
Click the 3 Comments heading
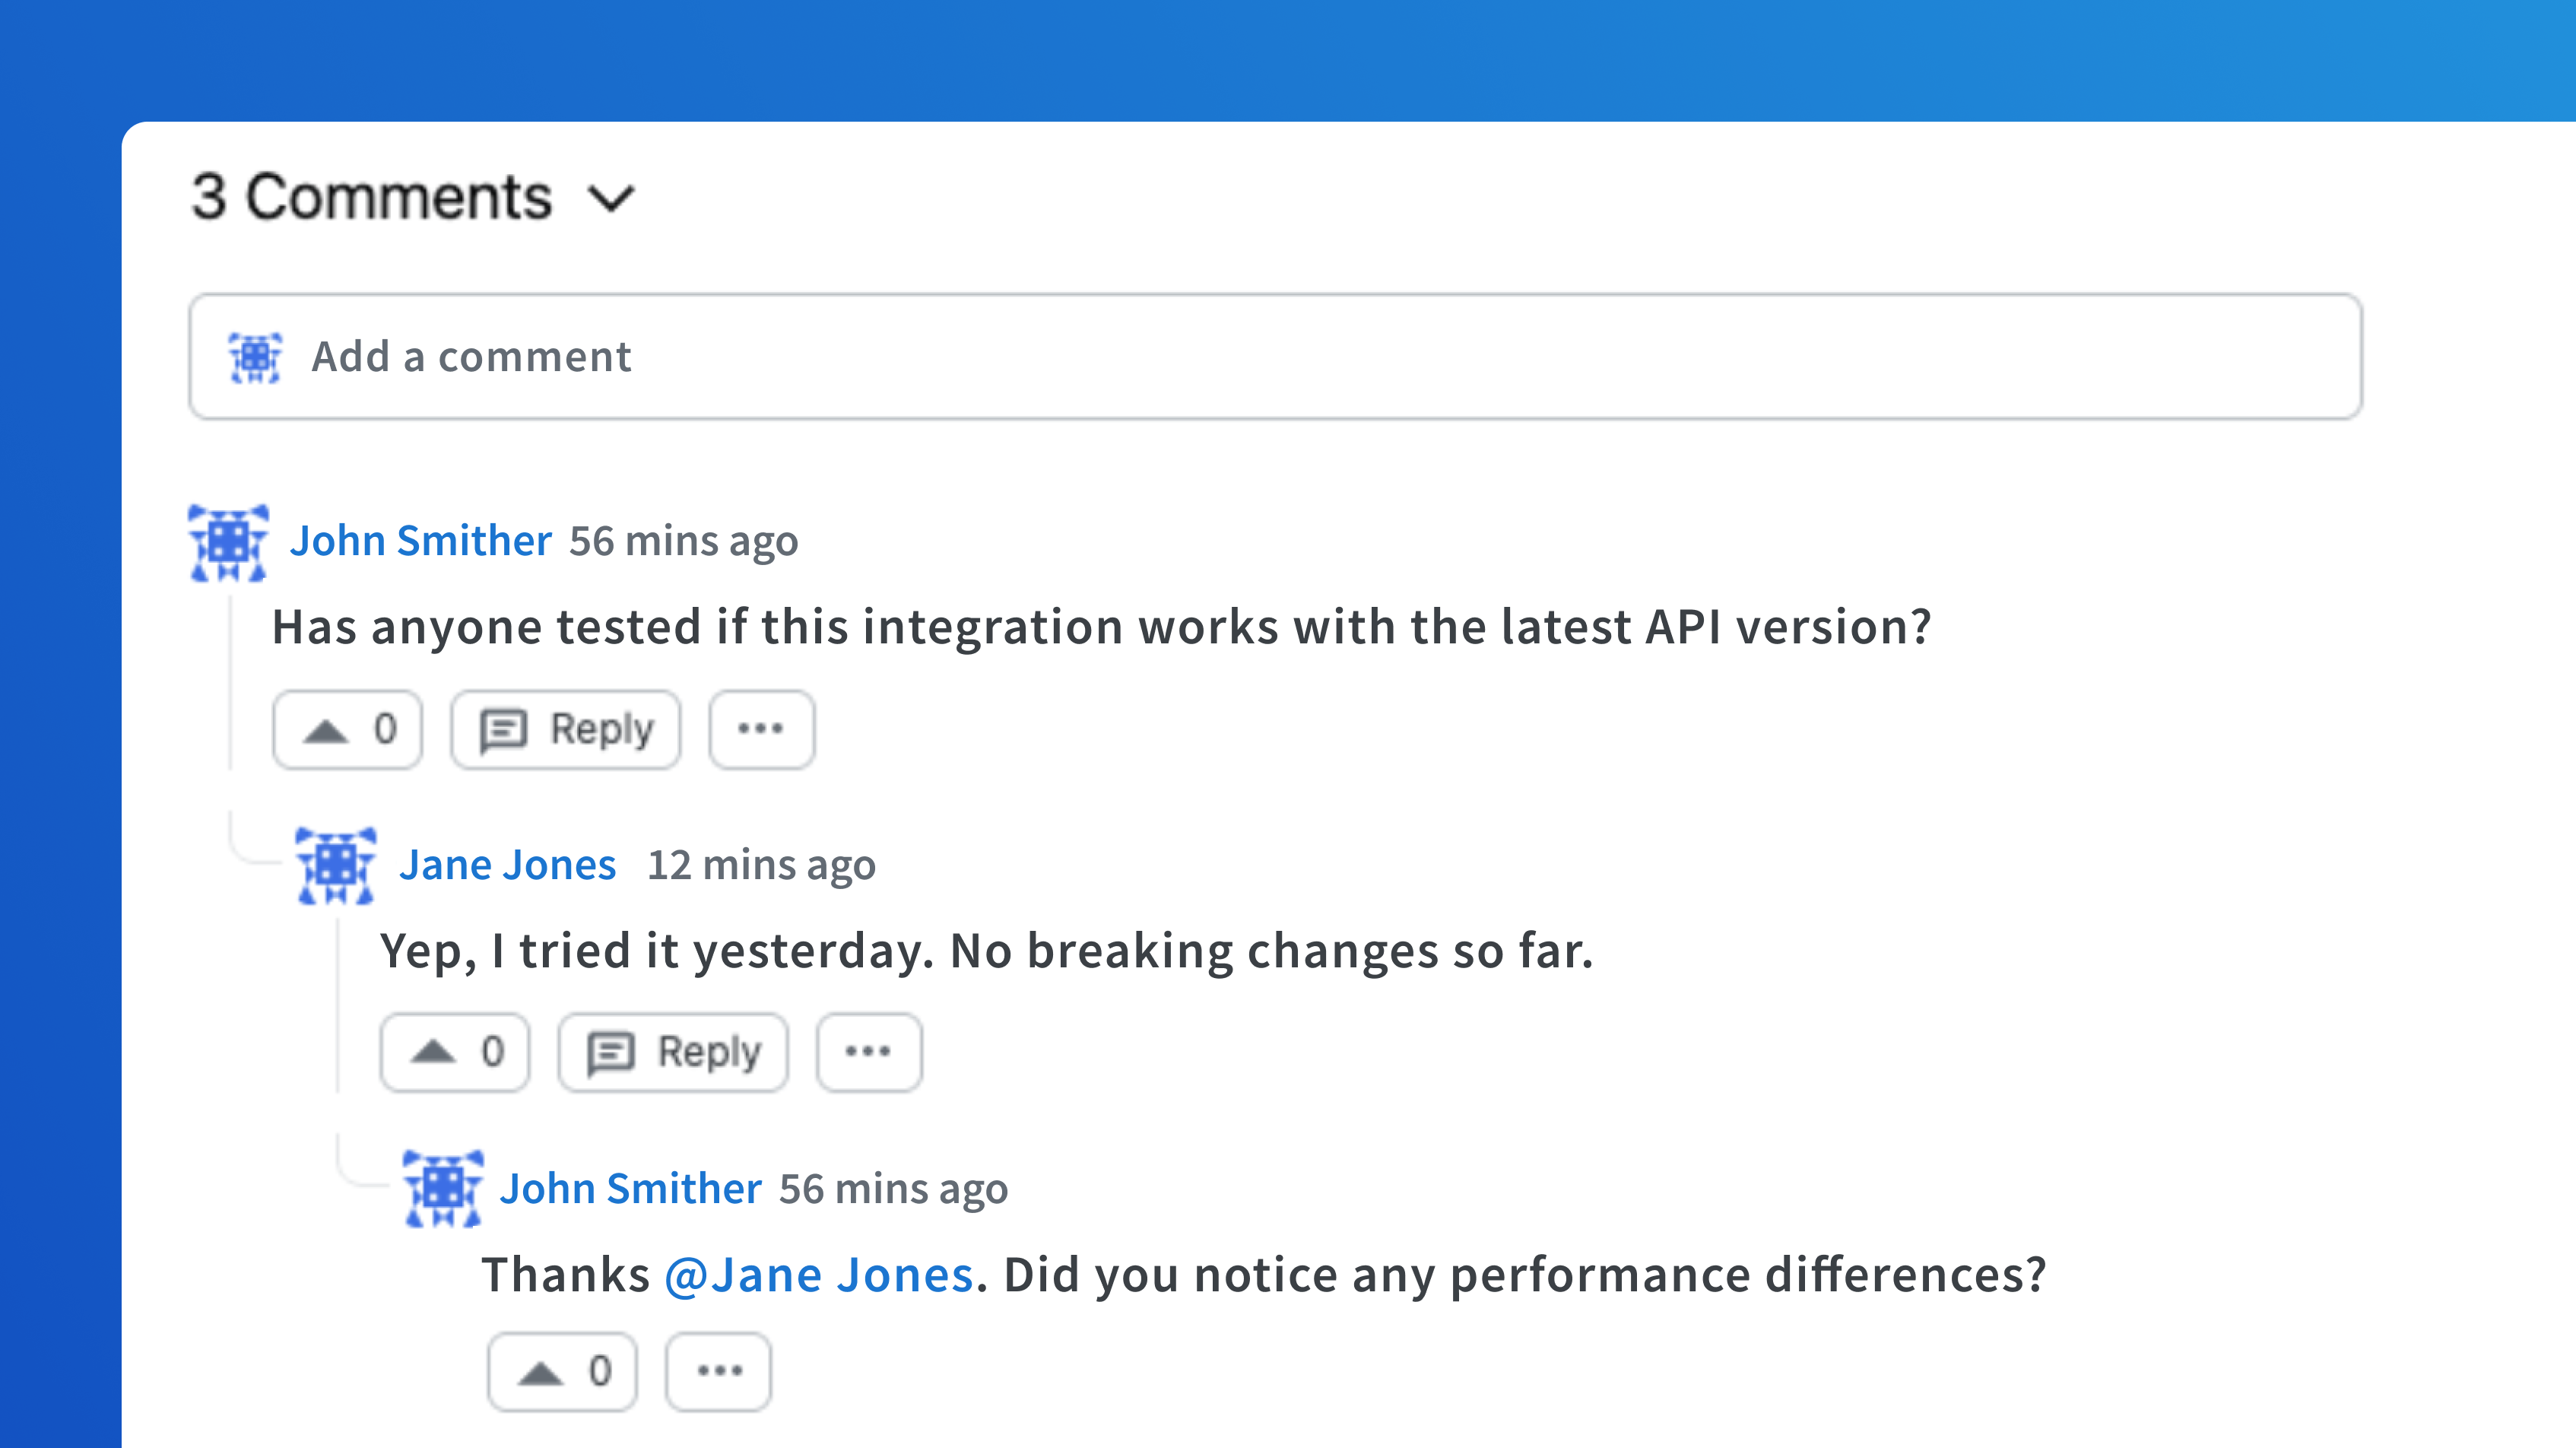tap(371, 197)
